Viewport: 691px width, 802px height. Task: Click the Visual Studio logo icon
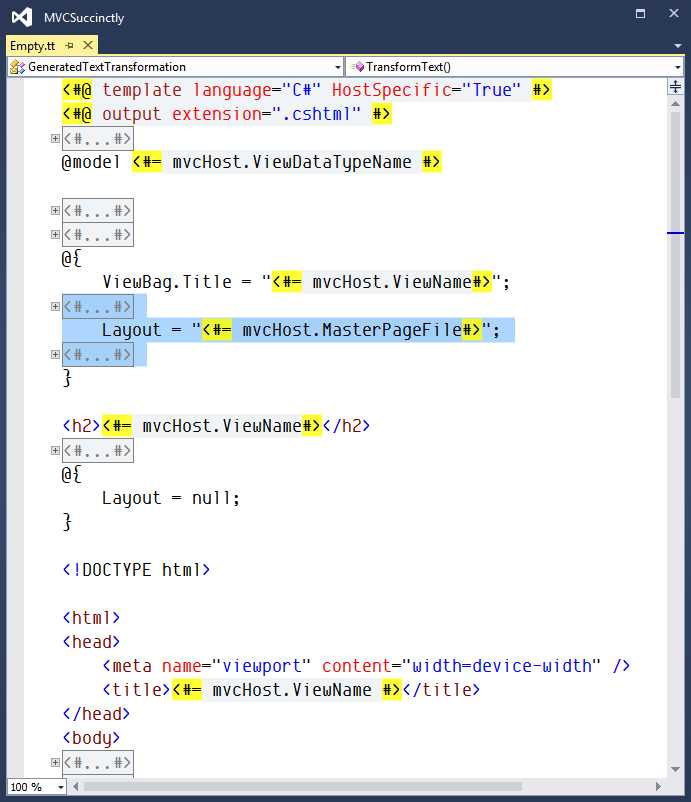click(22, 17)
